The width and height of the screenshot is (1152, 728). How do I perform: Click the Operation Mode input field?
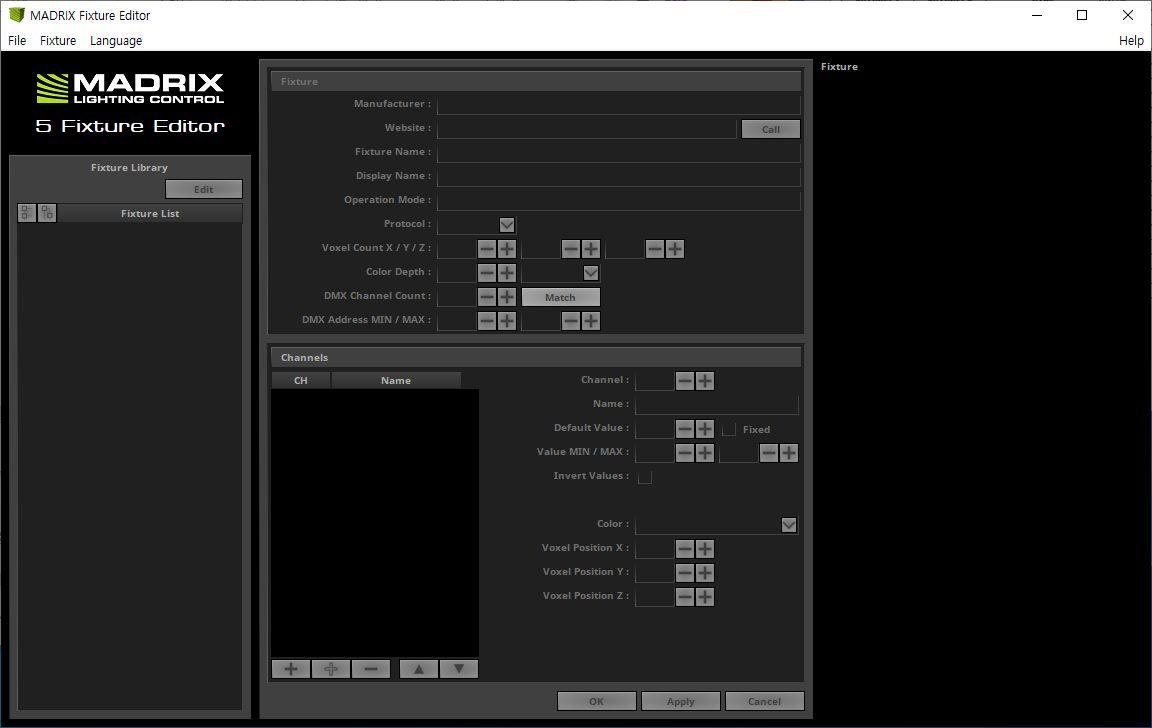[x=619, y=201]
